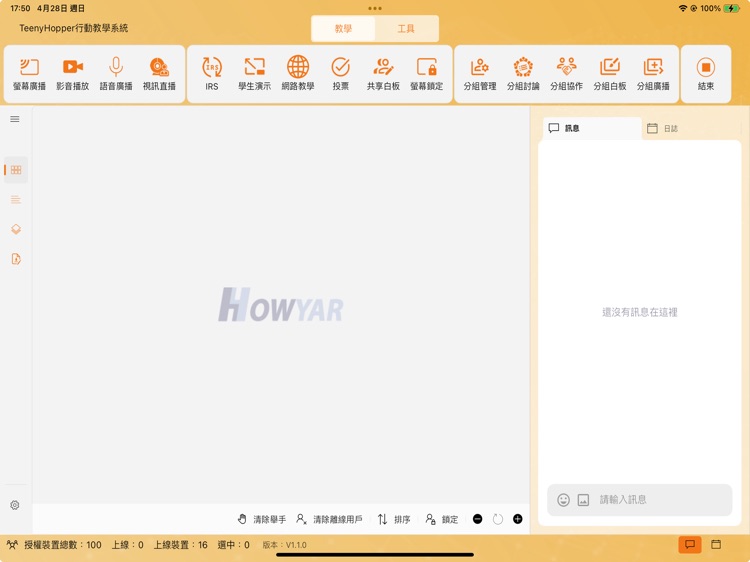
Task: Open the emoji picker in chat
Action: (x=563, y=500)
